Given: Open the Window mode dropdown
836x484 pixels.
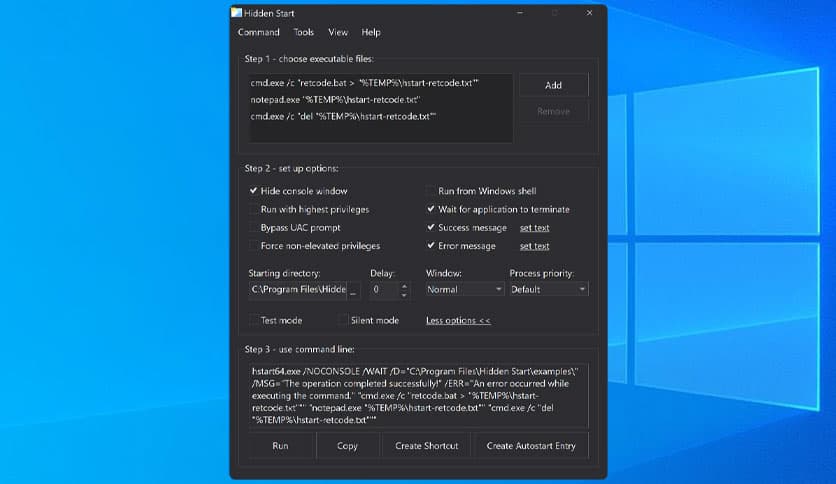Looking at the screenshot, I should coord(464,289).
